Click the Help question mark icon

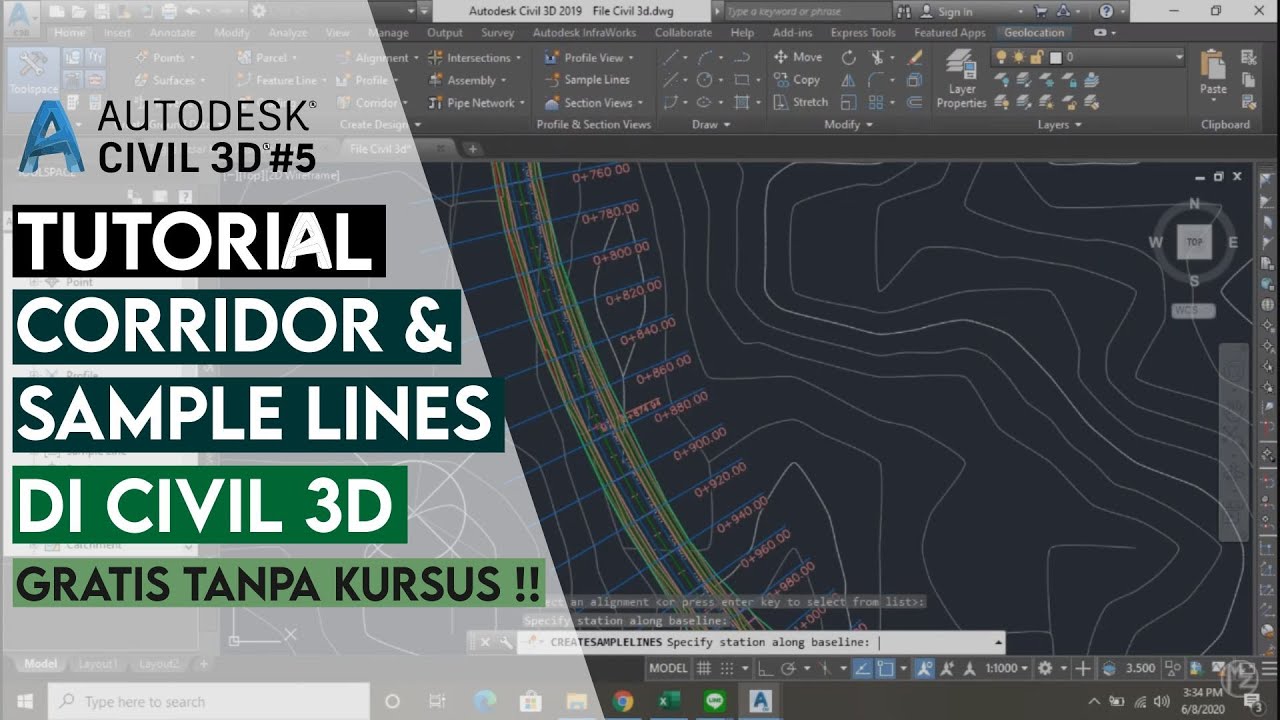(1106, 11)
